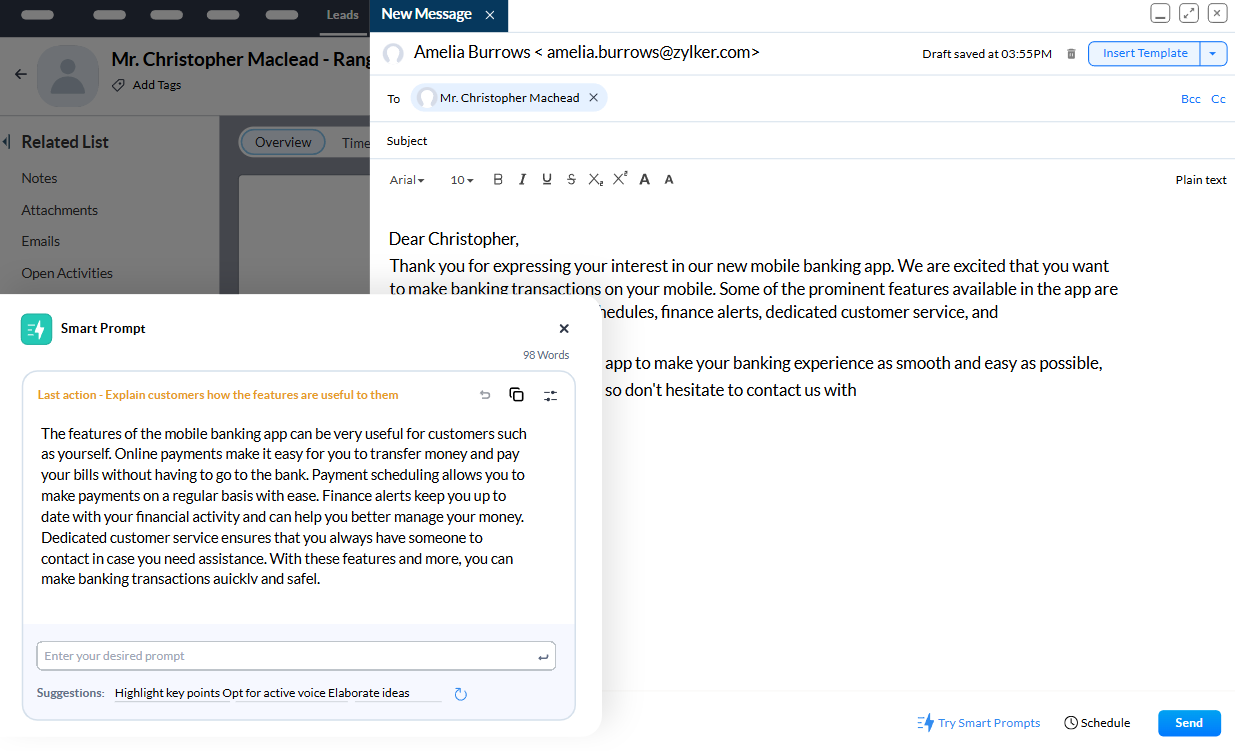Schedule the email for later
Screen dimensions: 1235x751
1097,723
